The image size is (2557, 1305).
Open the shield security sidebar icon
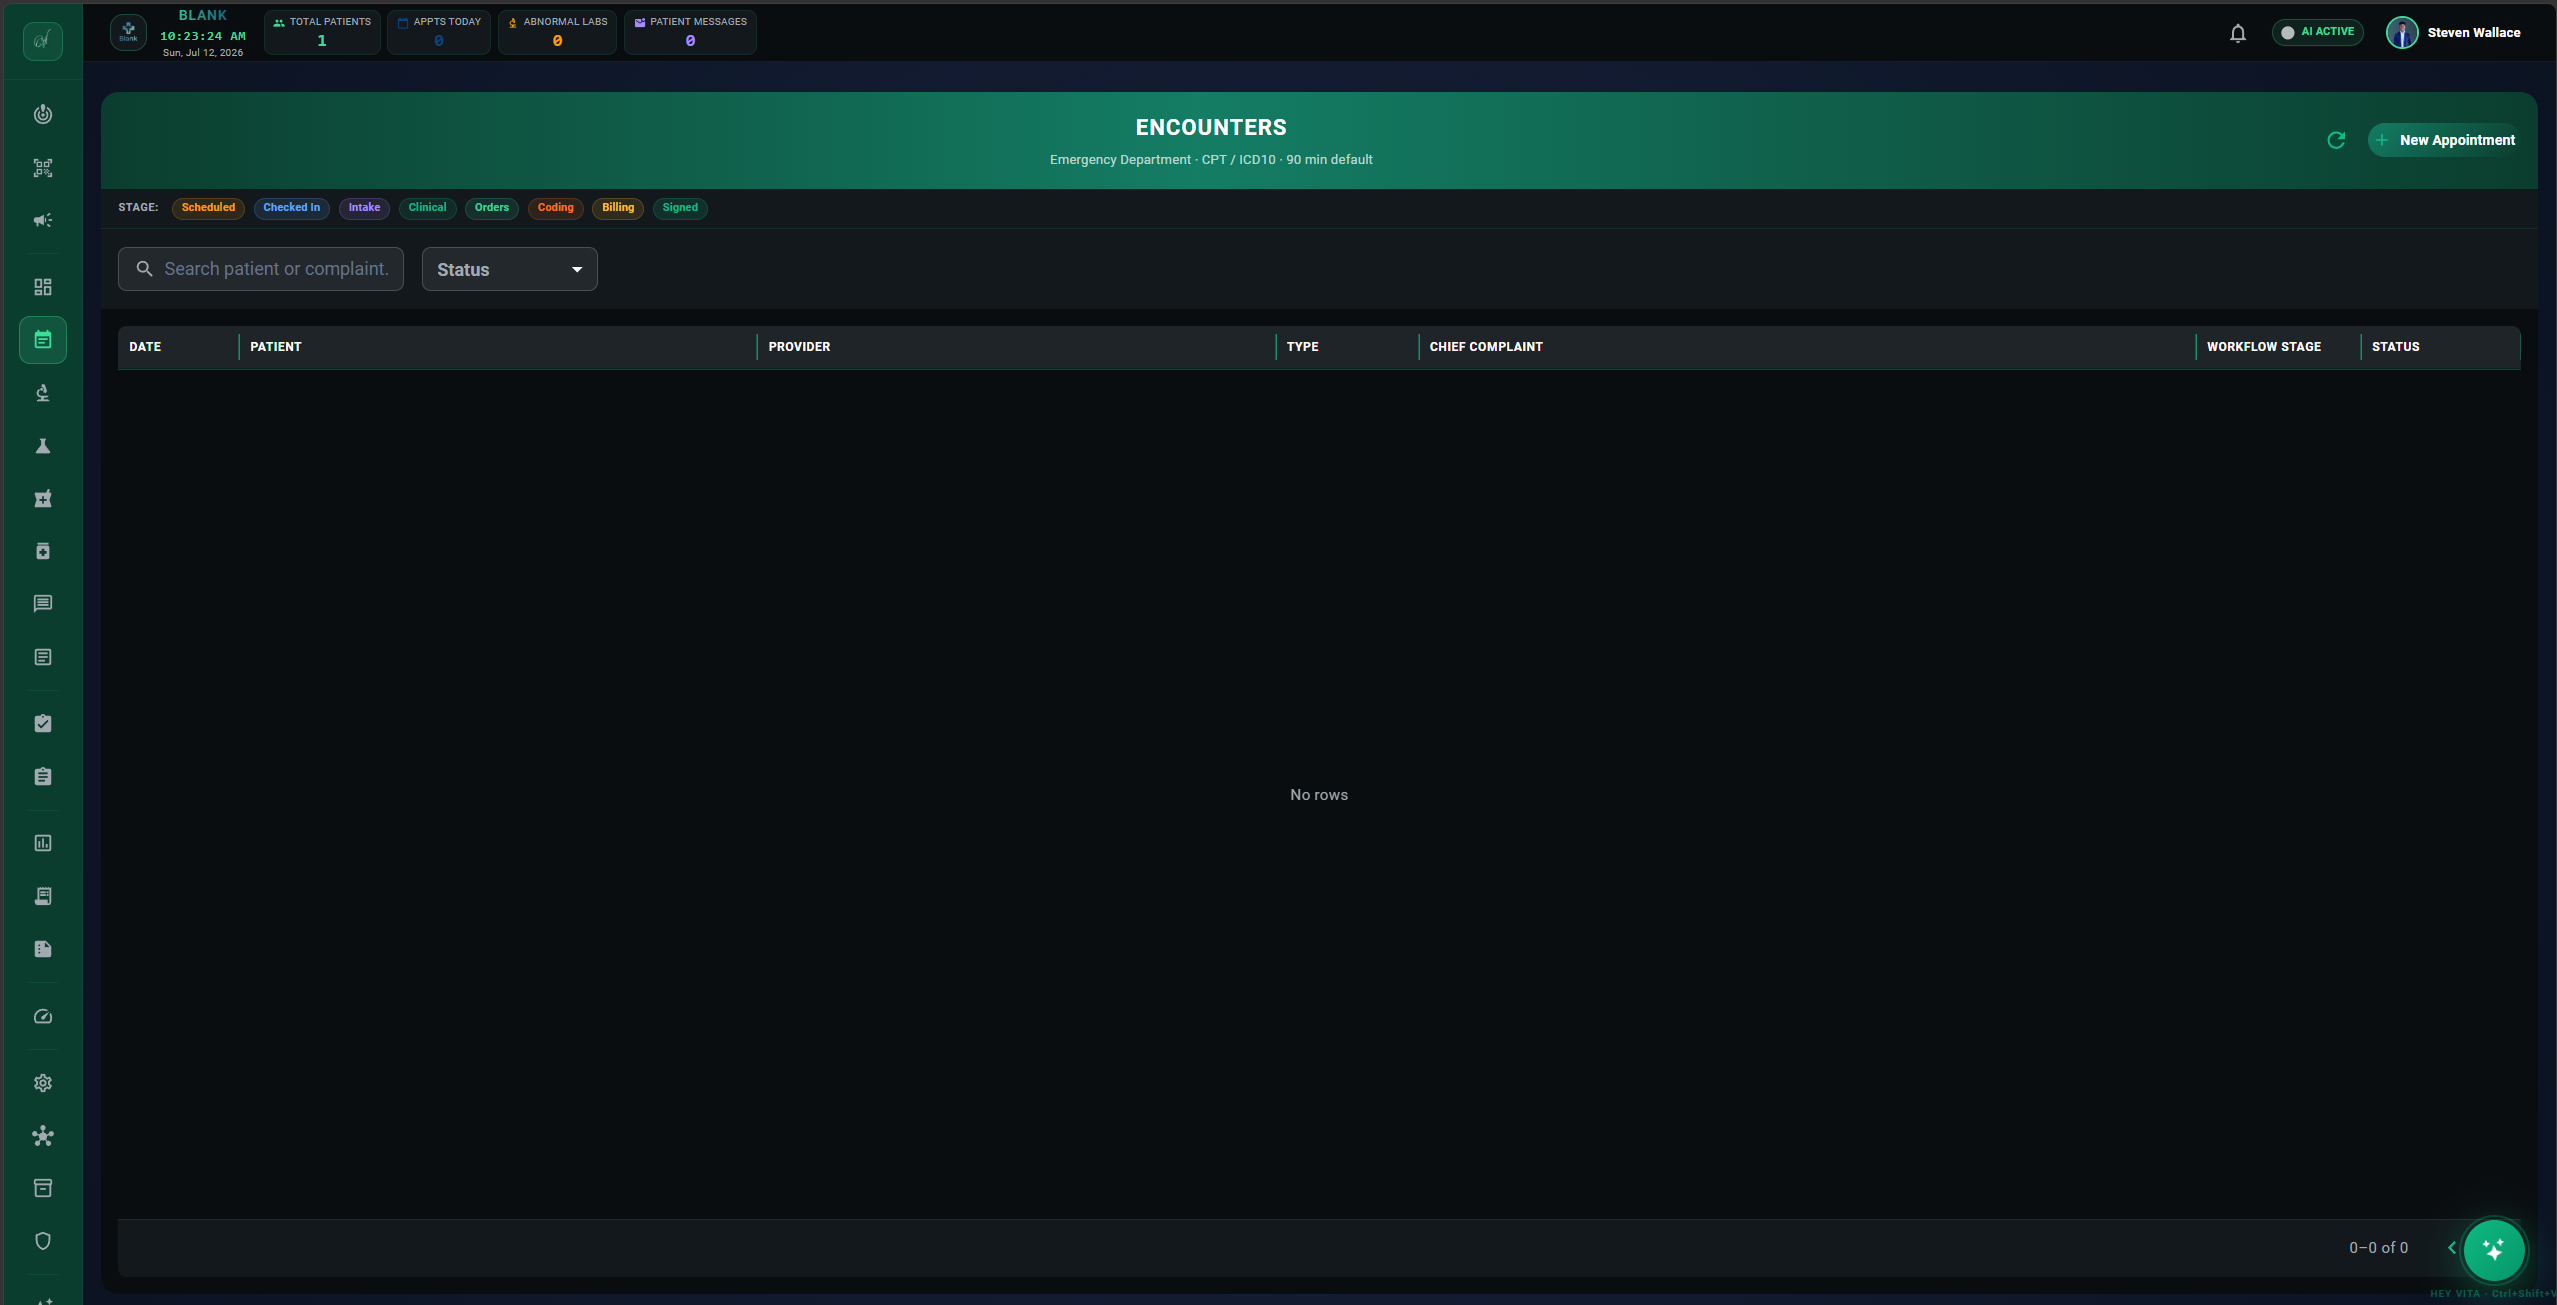point(42,1241)
